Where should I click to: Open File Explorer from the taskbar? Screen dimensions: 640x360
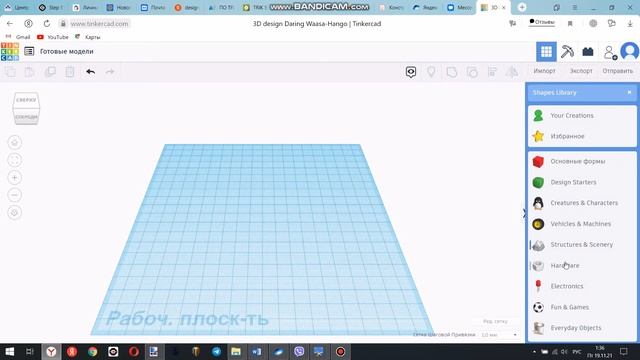(x=236, y=351)
